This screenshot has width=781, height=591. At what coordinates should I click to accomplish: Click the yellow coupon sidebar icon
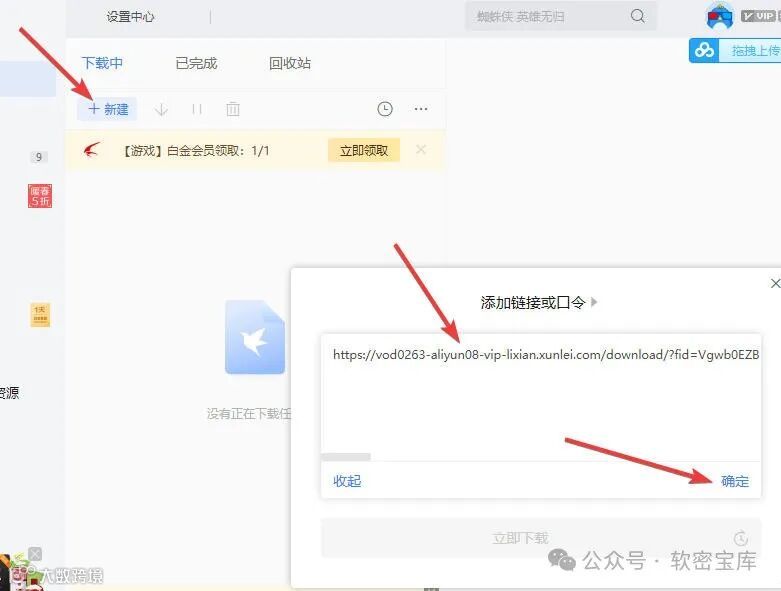[40, 315]
